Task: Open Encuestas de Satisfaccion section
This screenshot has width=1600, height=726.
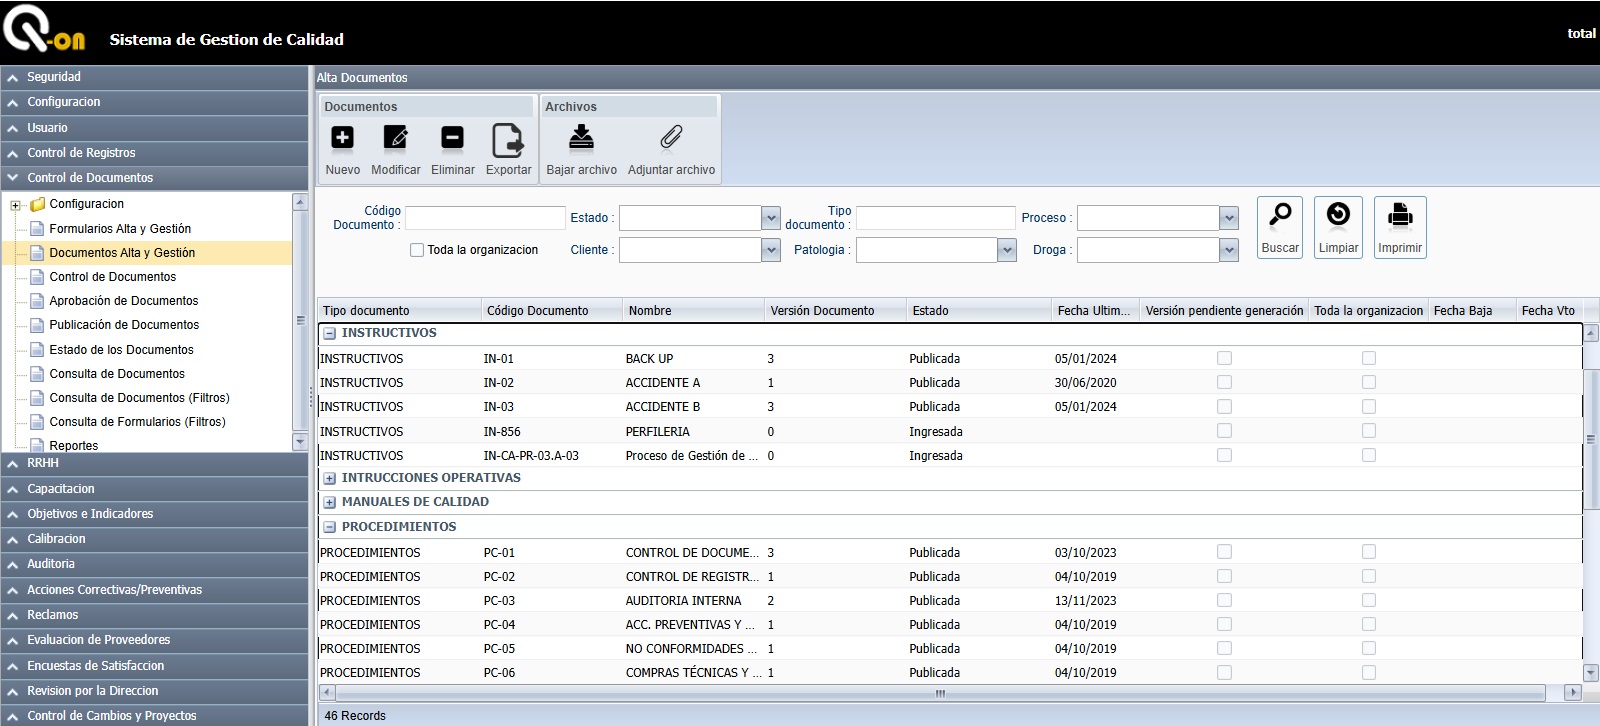Action: [154, 666]
